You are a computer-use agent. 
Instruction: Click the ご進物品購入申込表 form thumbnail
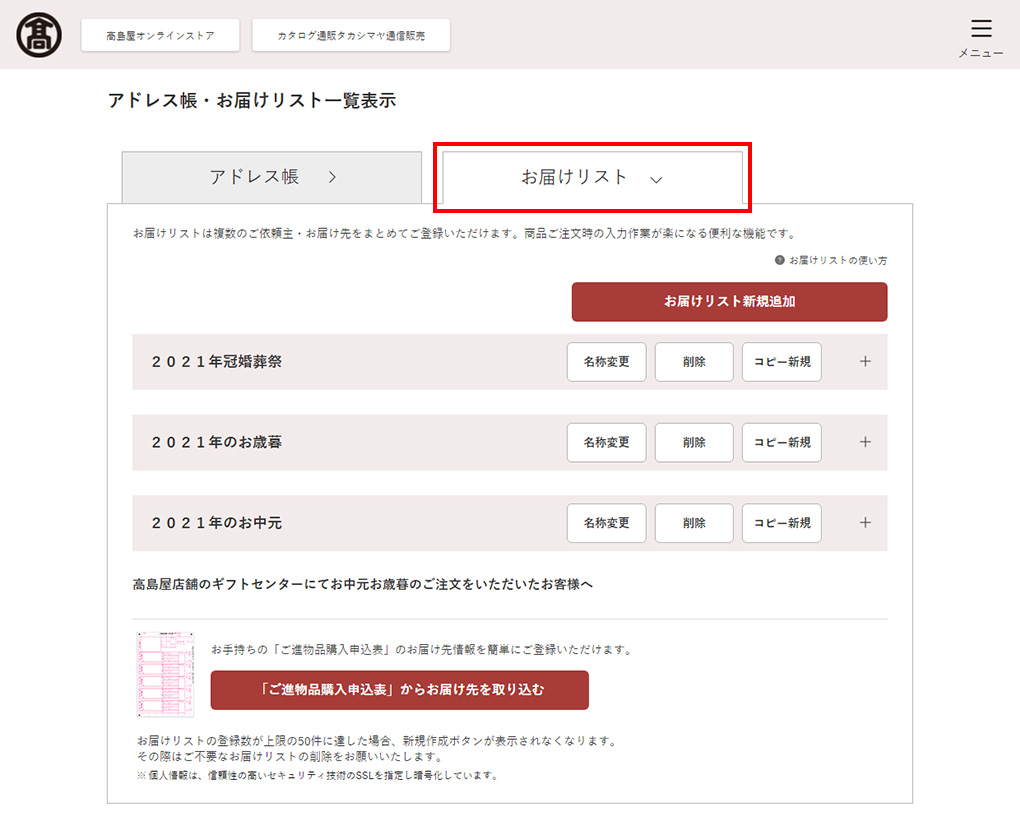click(165, 674)
